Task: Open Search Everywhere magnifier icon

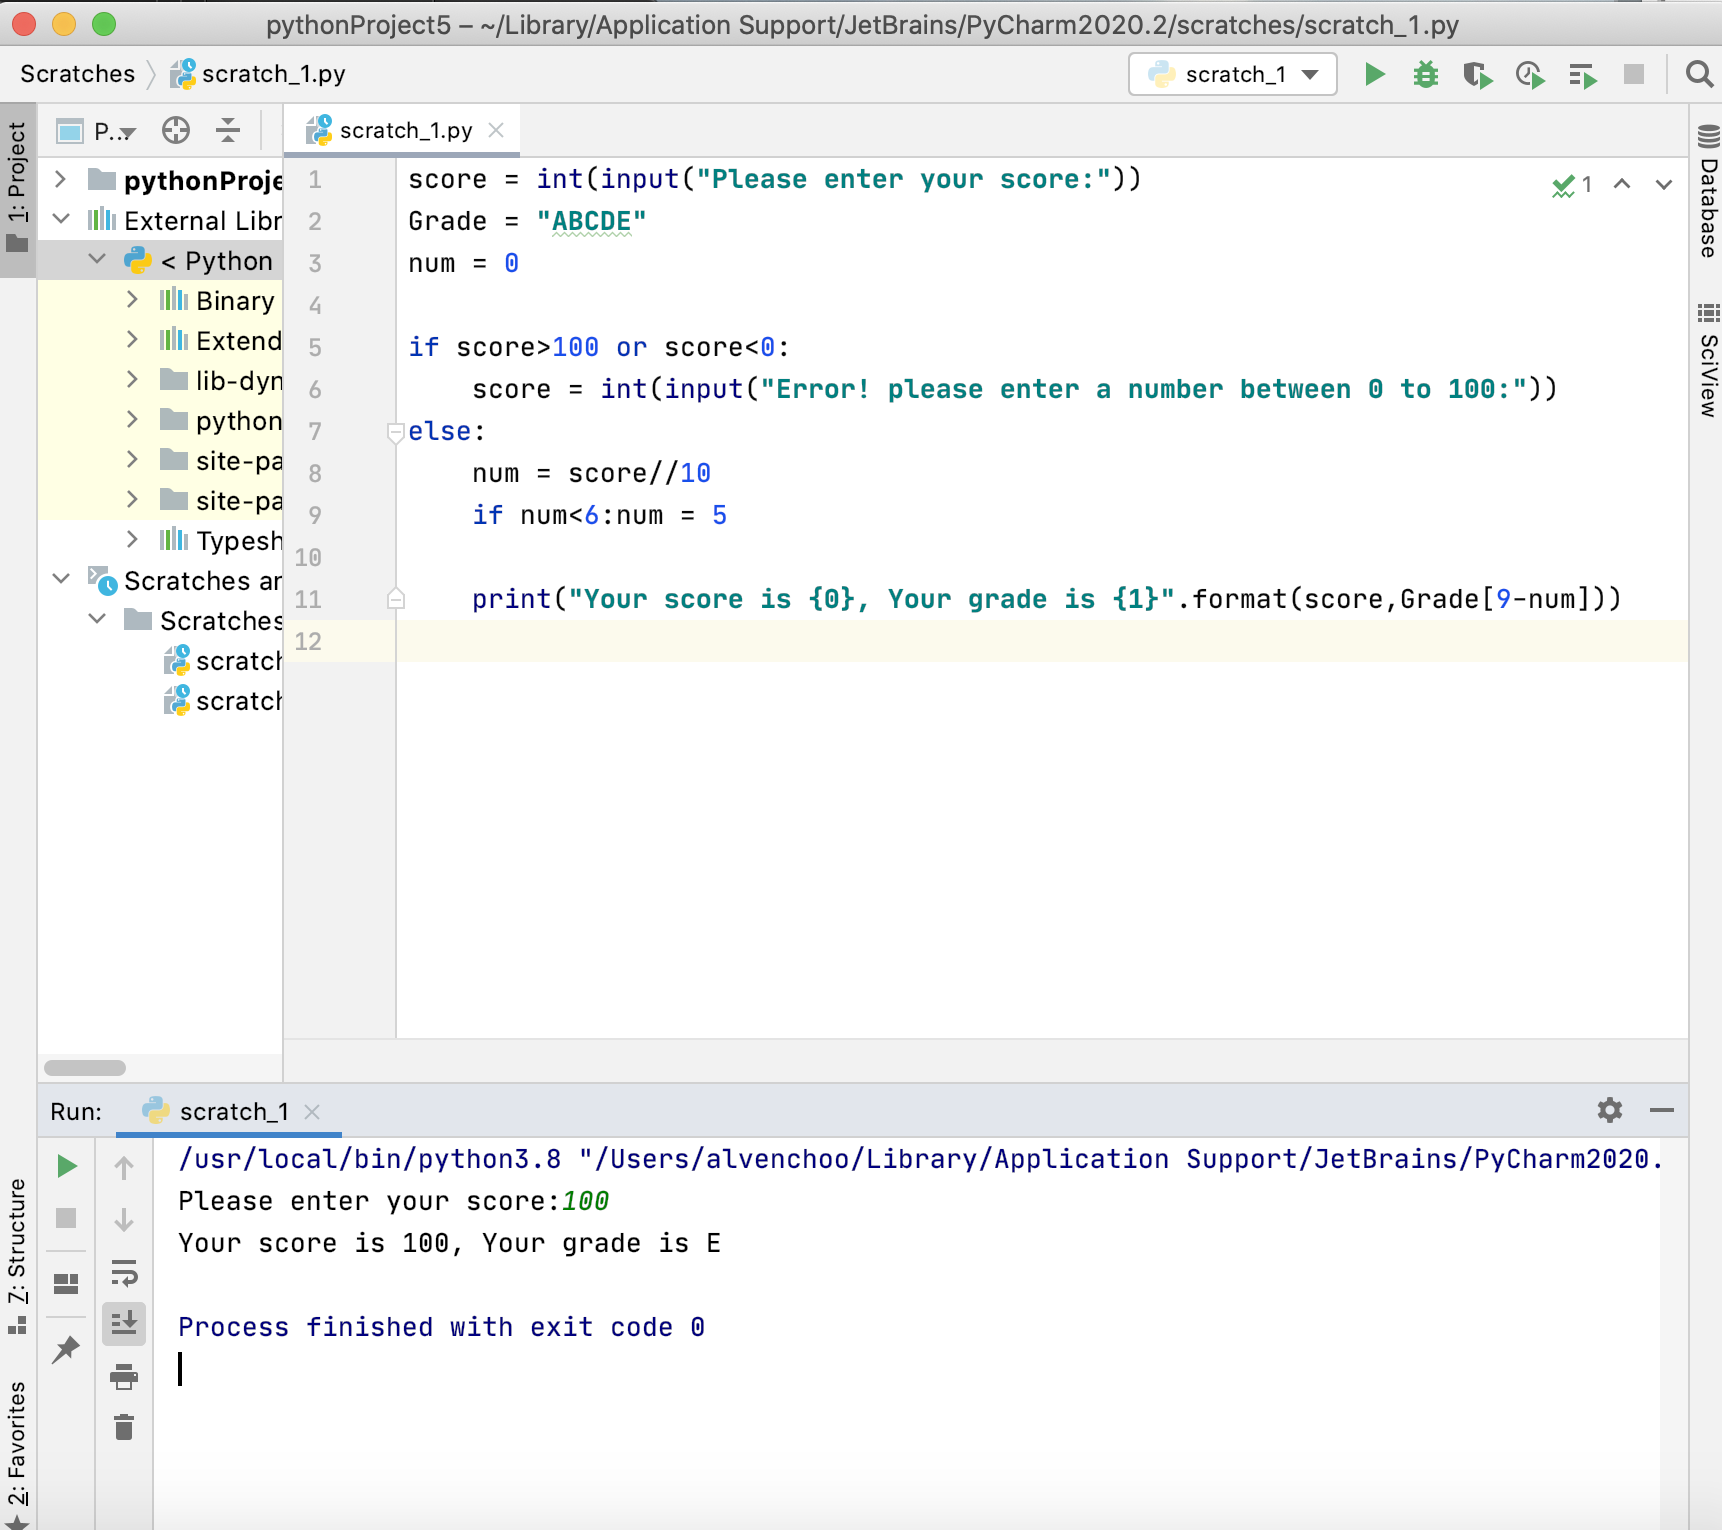Action: [x=1699, y=74]
